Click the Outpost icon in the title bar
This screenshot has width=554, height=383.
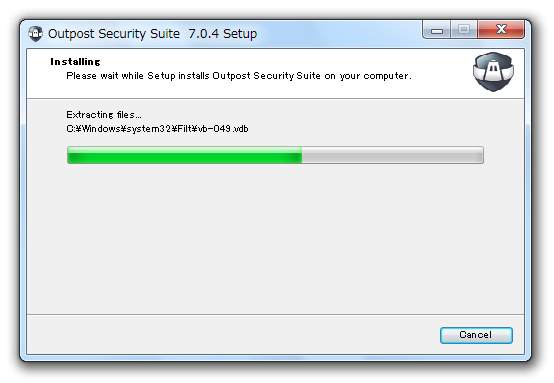click(35, 34)
